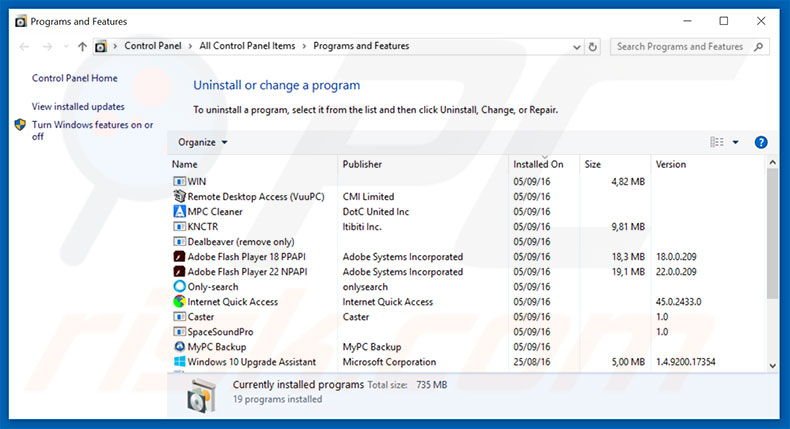Click the Adobe Flash Player 18 PPAPI icon
Image resolution: width=790 pixels, height=429 pixels.
point(179,257)
